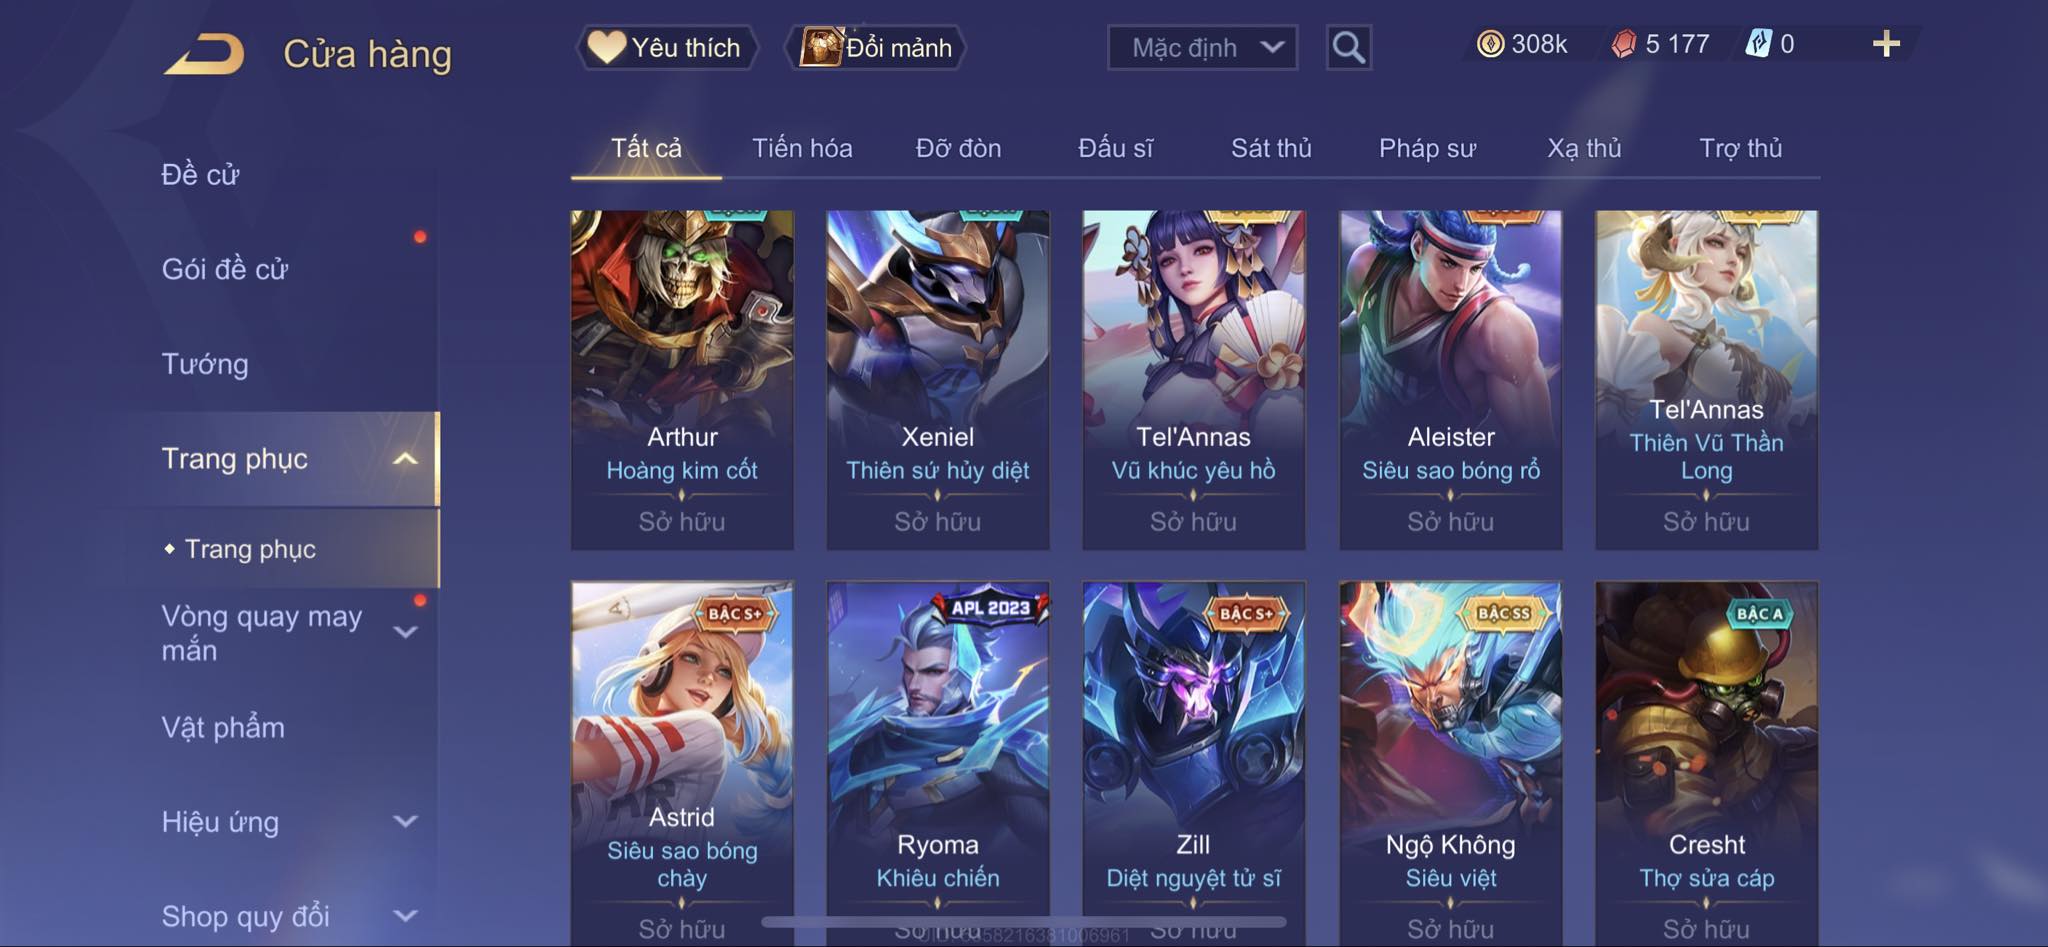Open the Mặc định sort dropdown
Screen dimensions: 2048x947
(x=1202, y=47)
